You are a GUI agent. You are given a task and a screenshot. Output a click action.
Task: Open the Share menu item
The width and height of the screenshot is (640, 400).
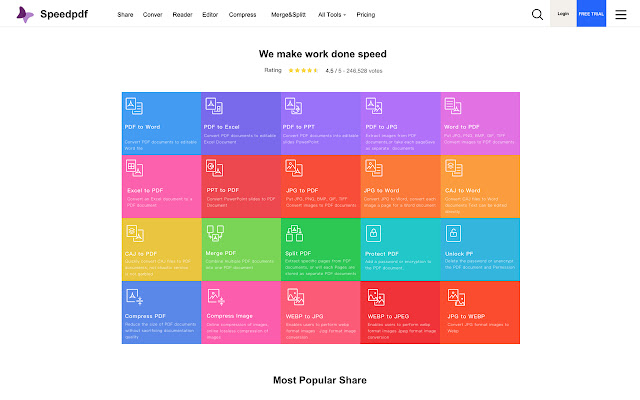[125, 15]
